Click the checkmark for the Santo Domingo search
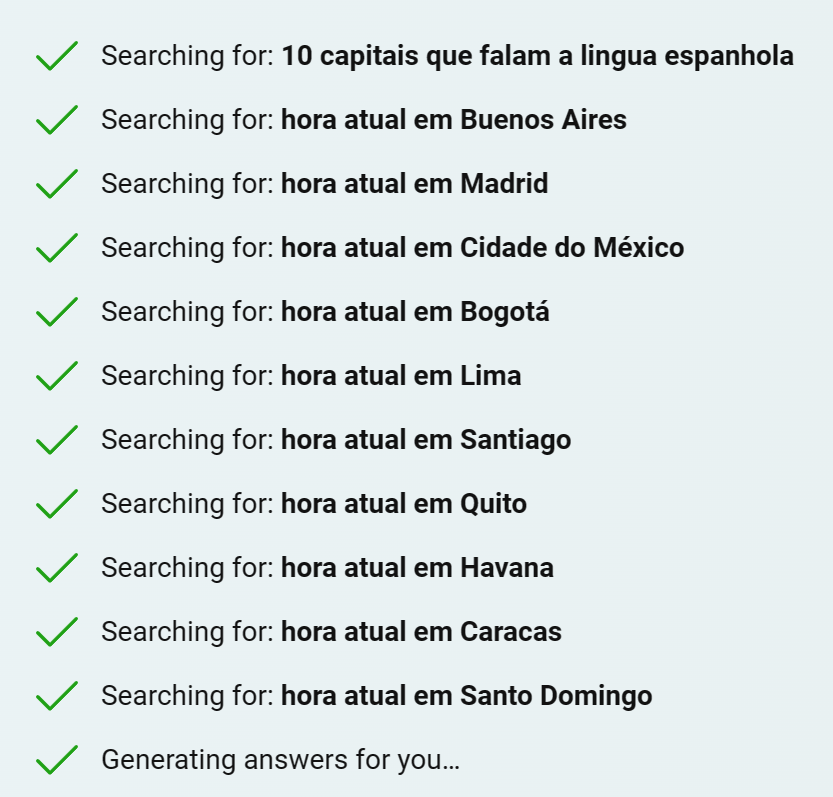Image resolution: width=833 pixels, height=797 pixels. [x=57, y=696]
